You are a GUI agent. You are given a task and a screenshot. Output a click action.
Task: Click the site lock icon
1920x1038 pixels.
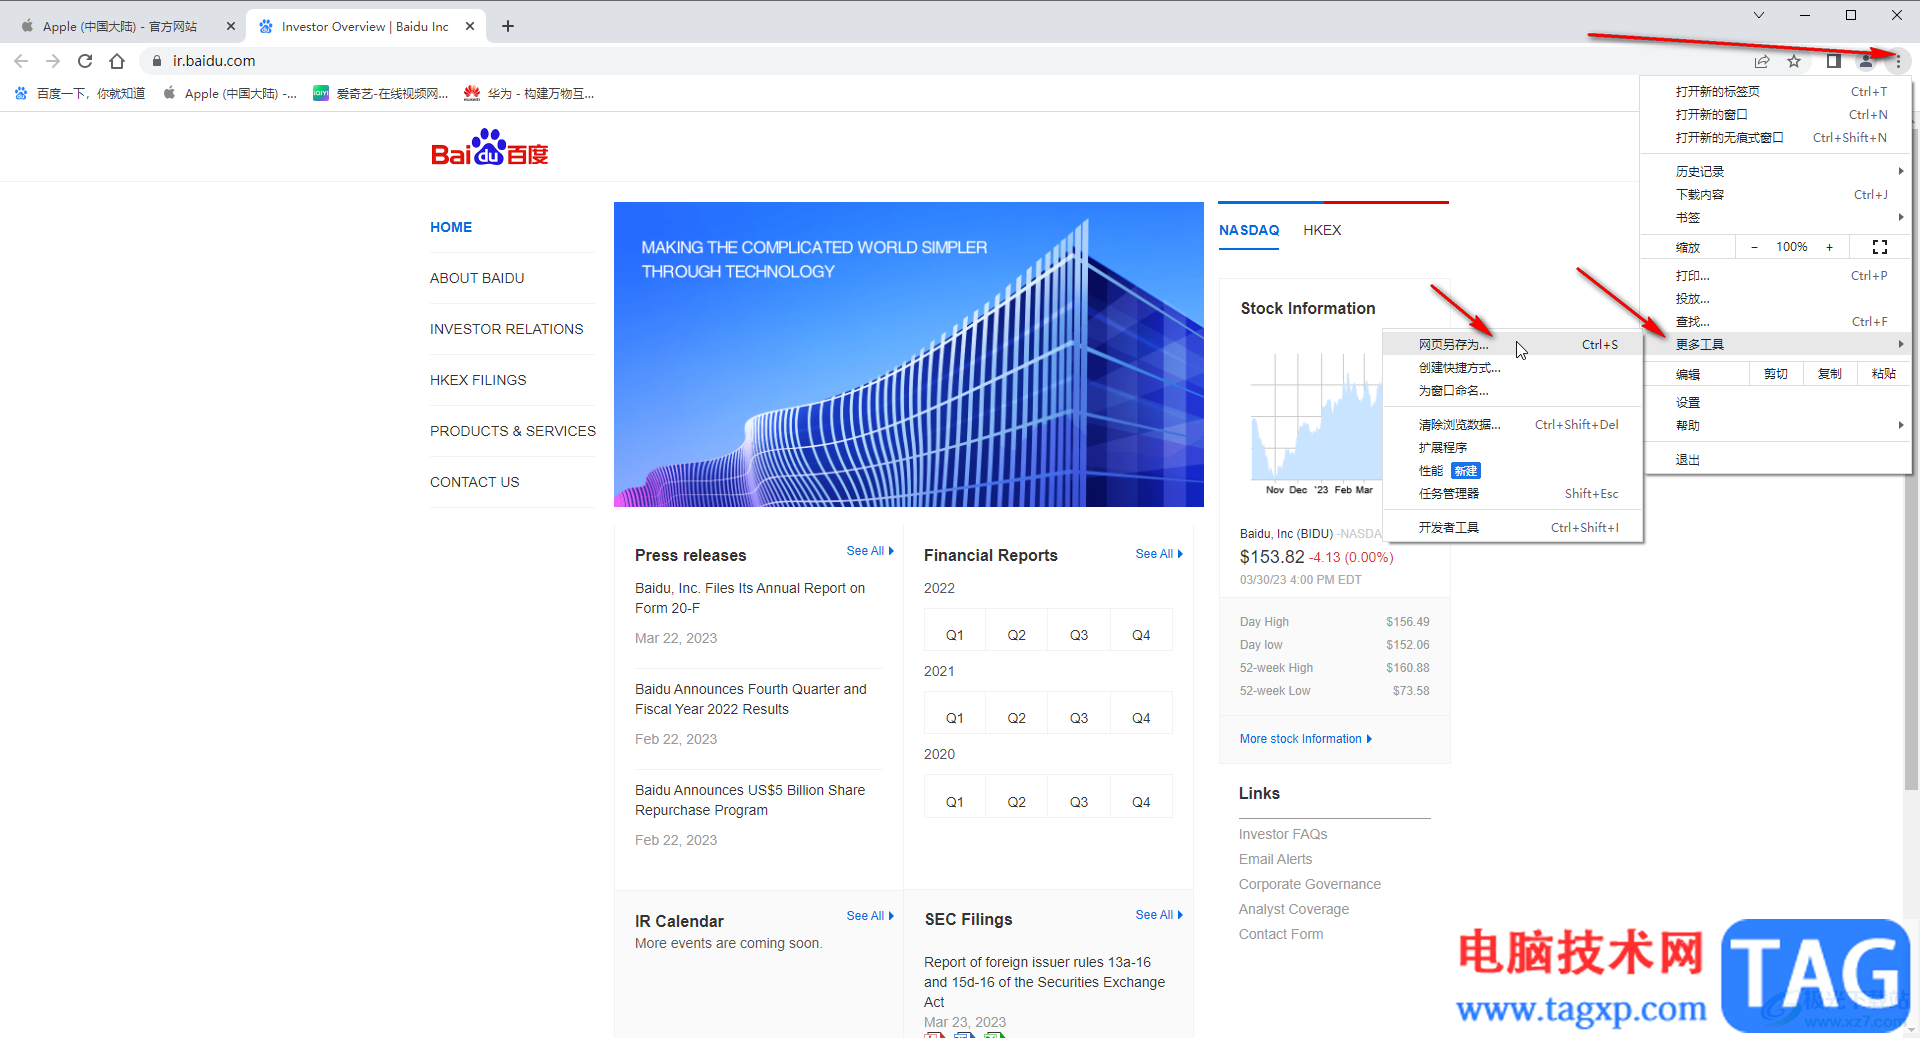157,61
